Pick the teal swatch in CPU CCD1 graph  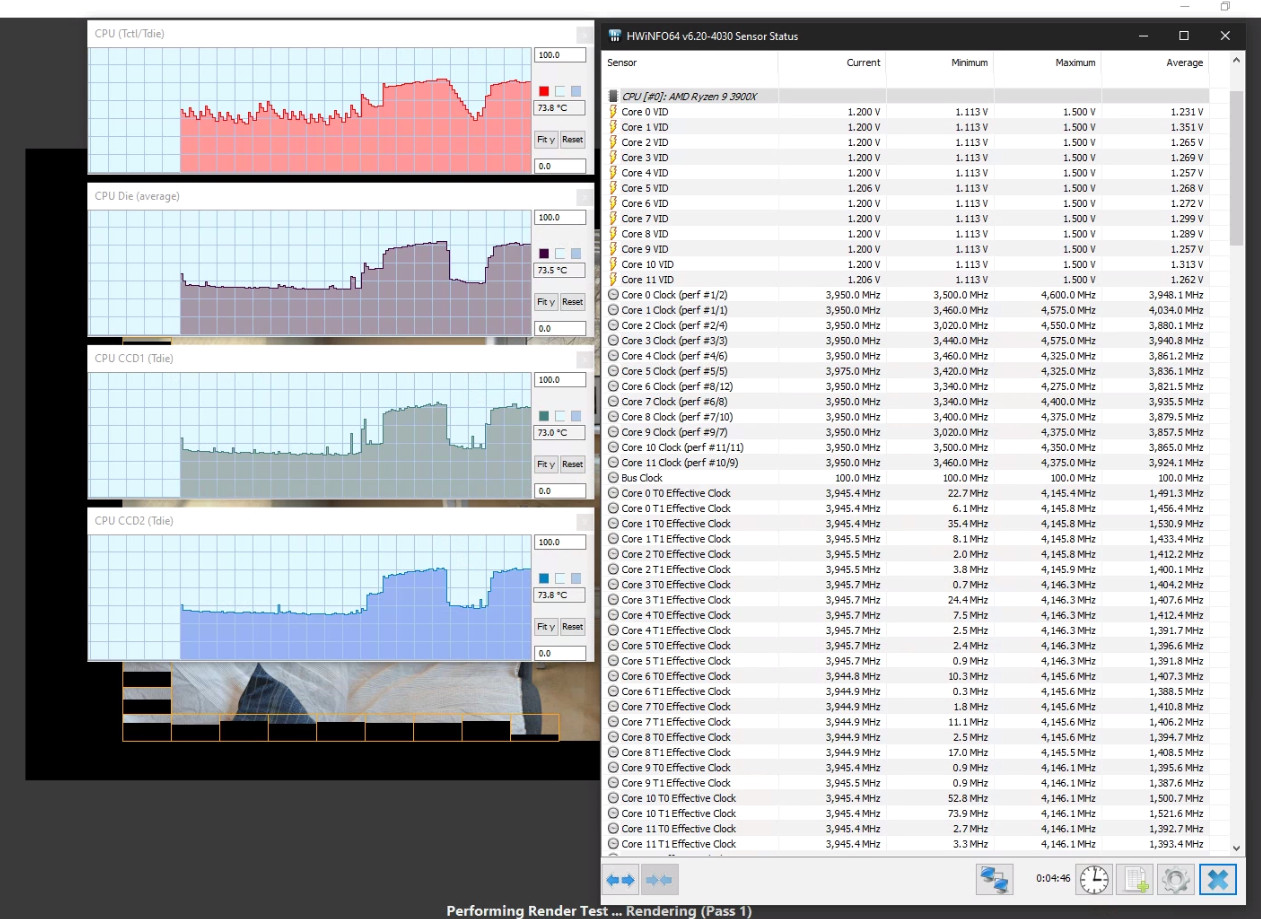click(544, 416)
